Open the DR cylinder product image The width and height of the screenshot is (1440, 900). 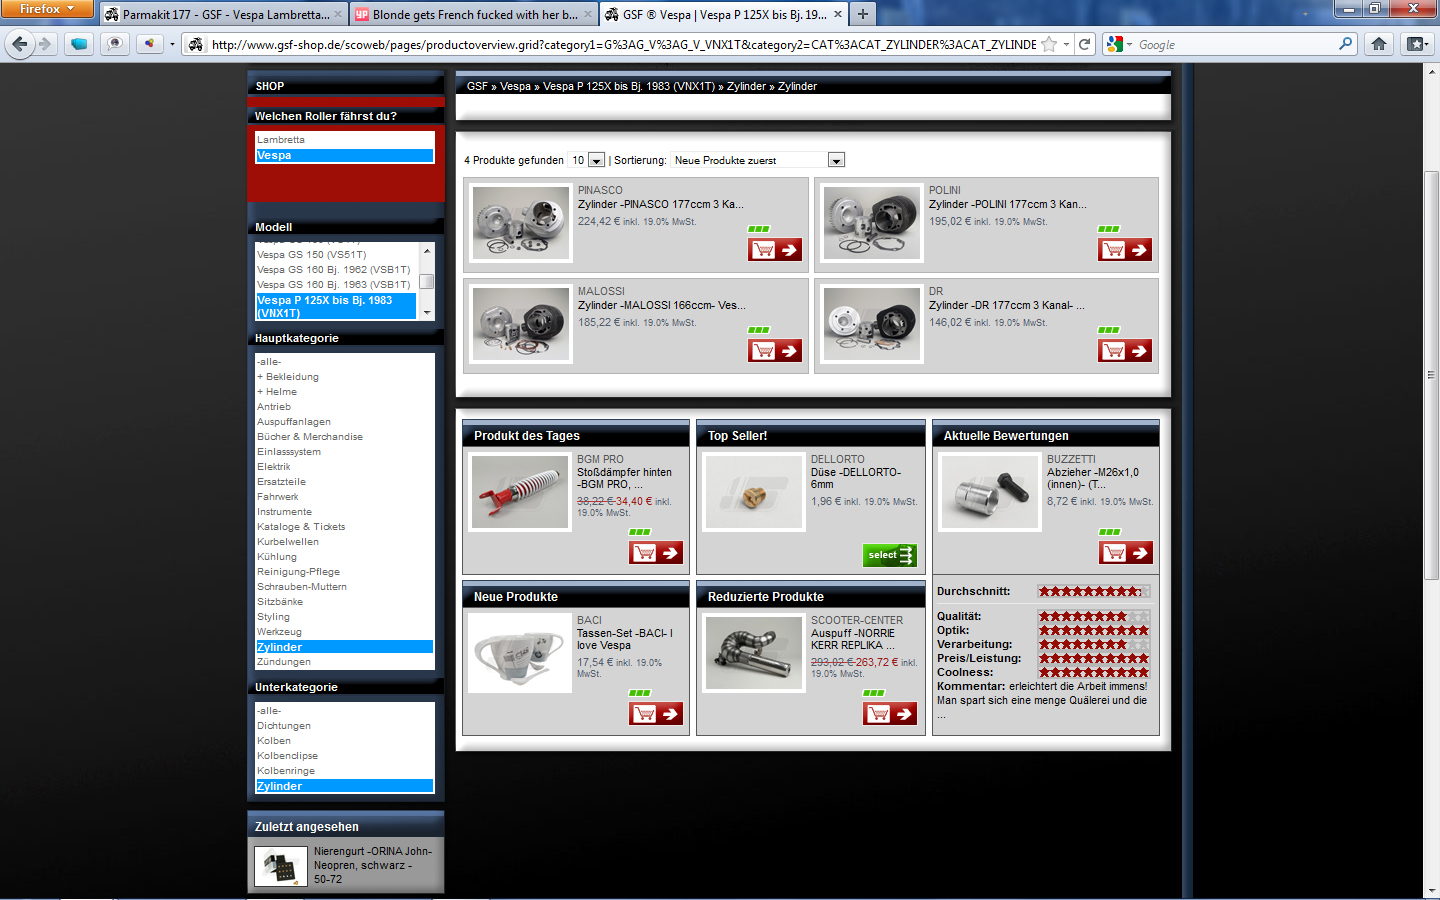pos(872,325)
